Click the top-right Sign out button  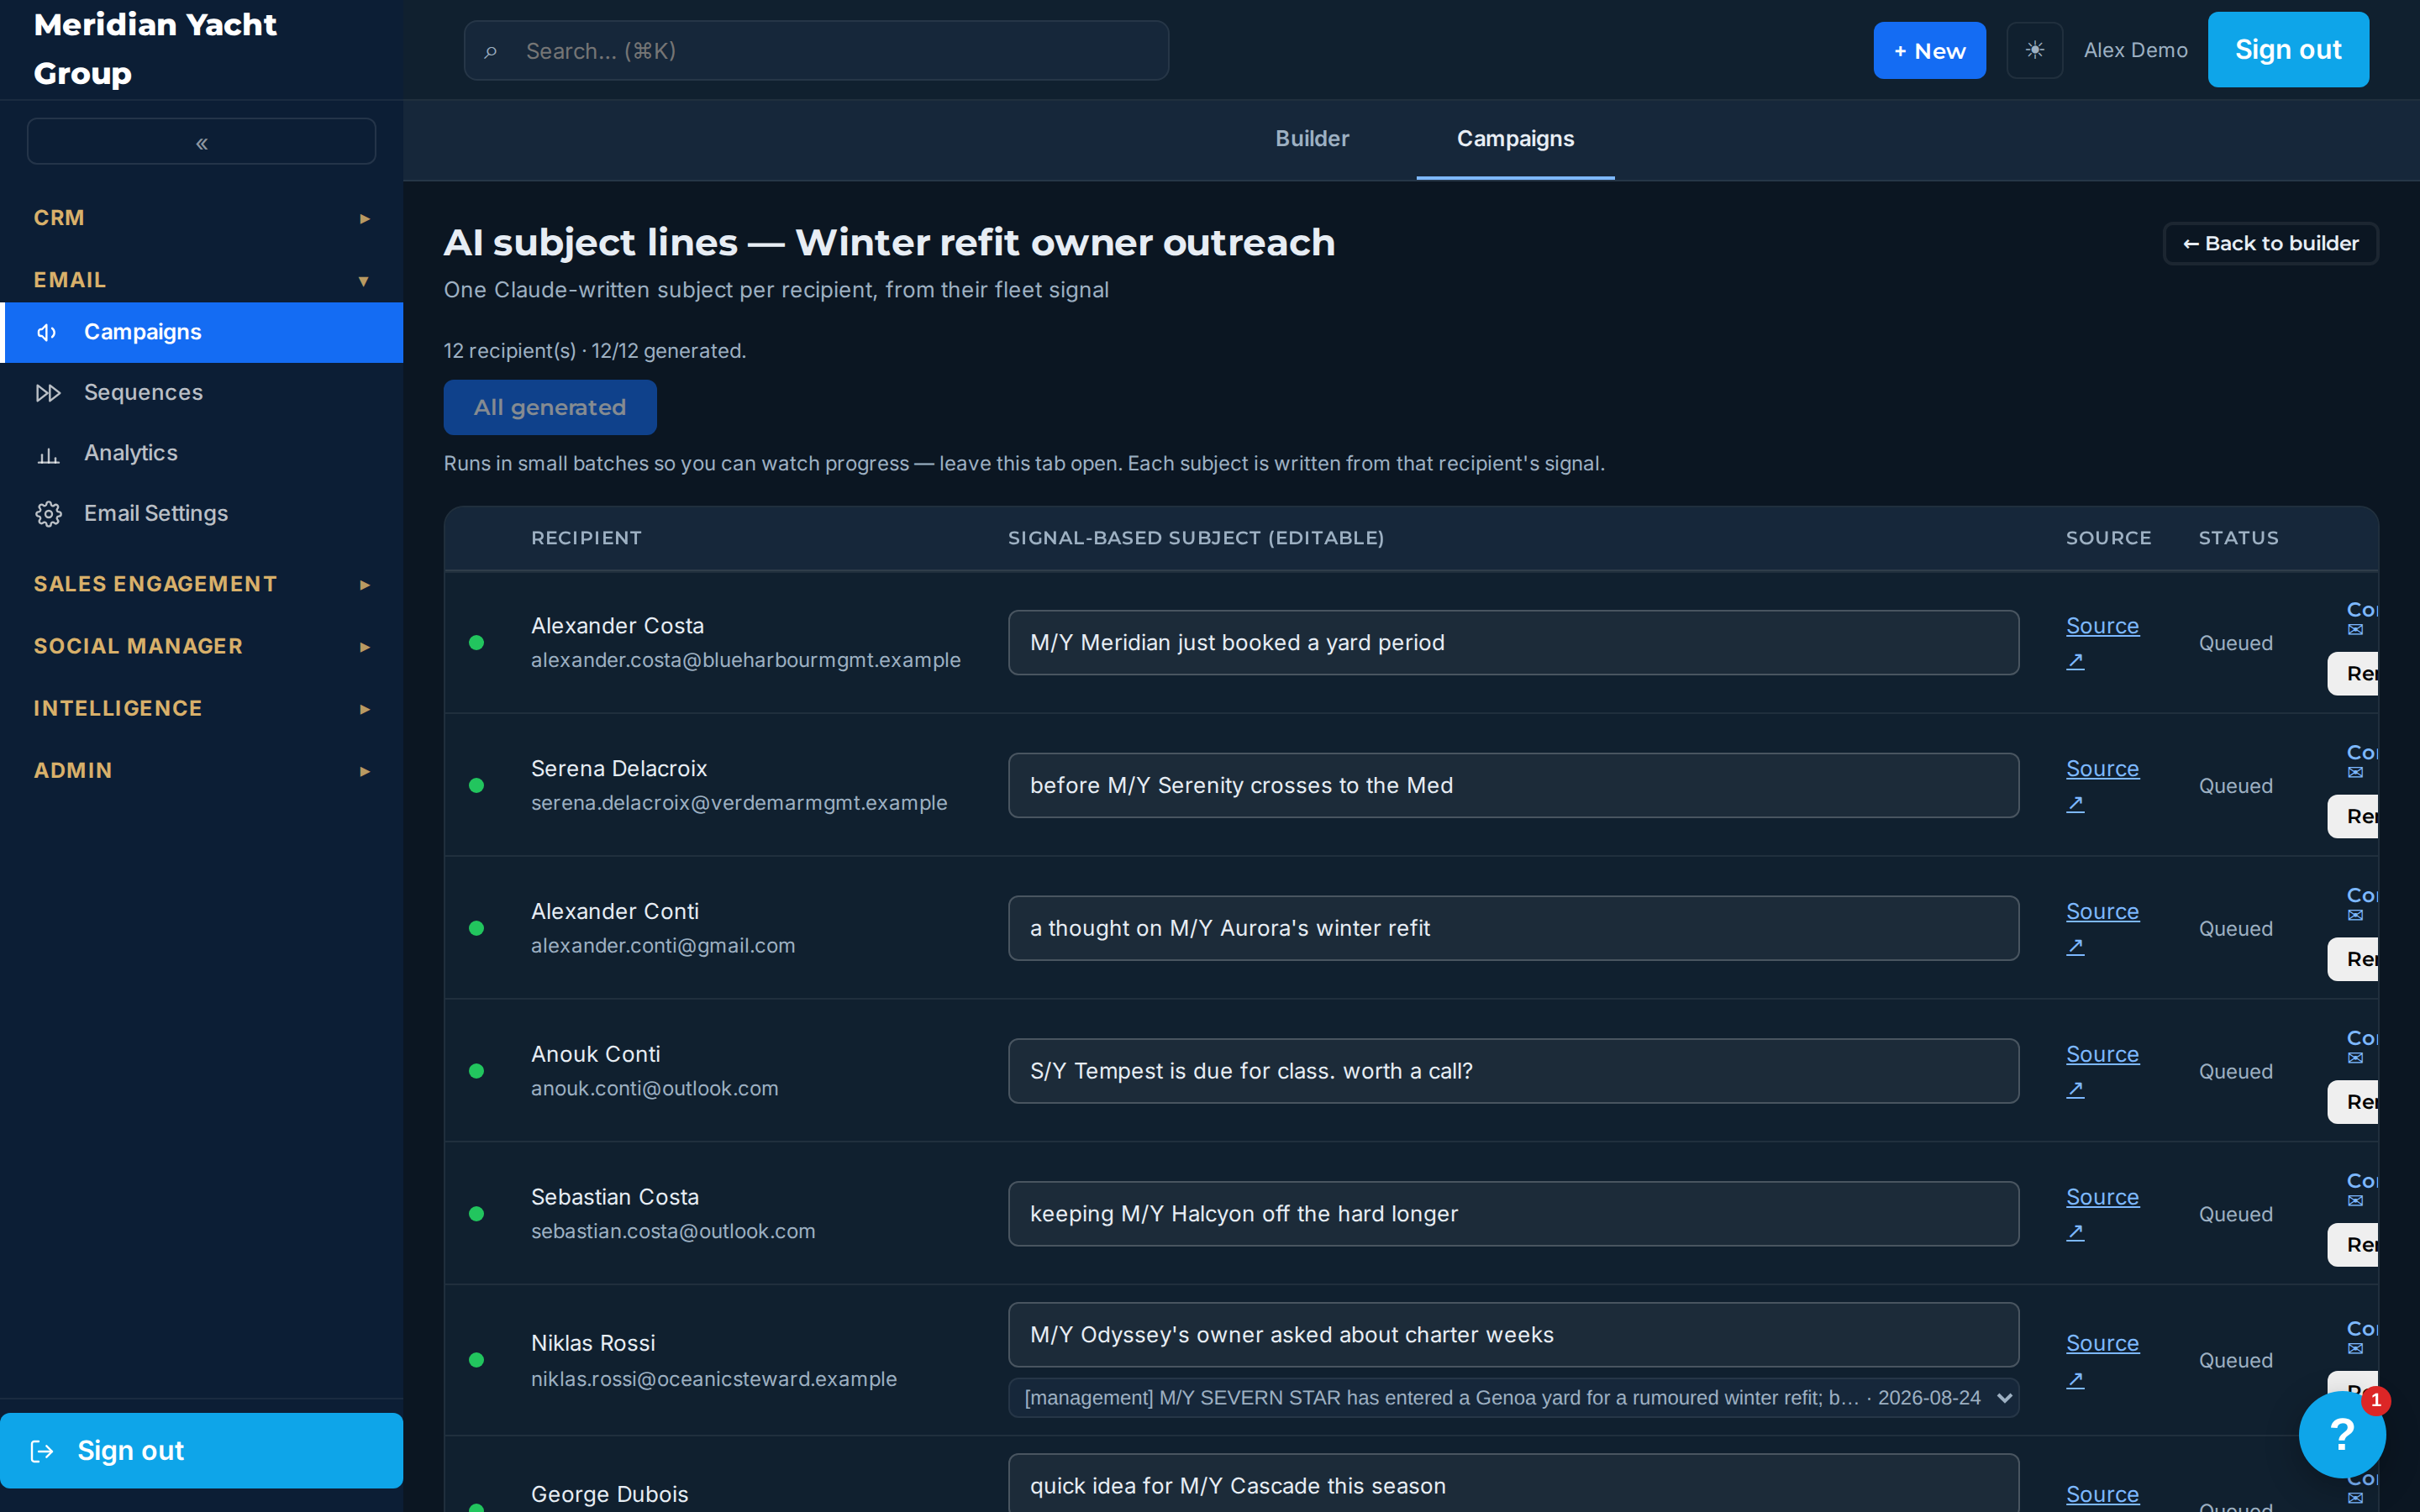(x=2288, y=50)
